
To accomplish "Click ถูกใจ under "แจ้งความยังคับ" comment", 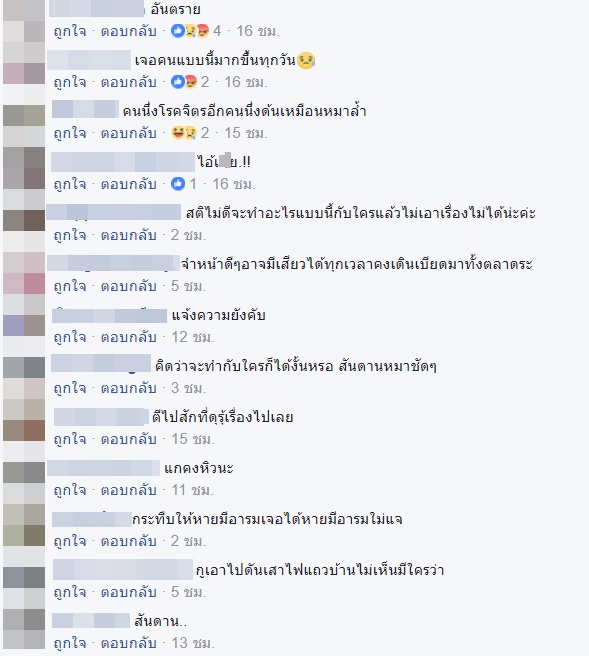I will [70, 337].
